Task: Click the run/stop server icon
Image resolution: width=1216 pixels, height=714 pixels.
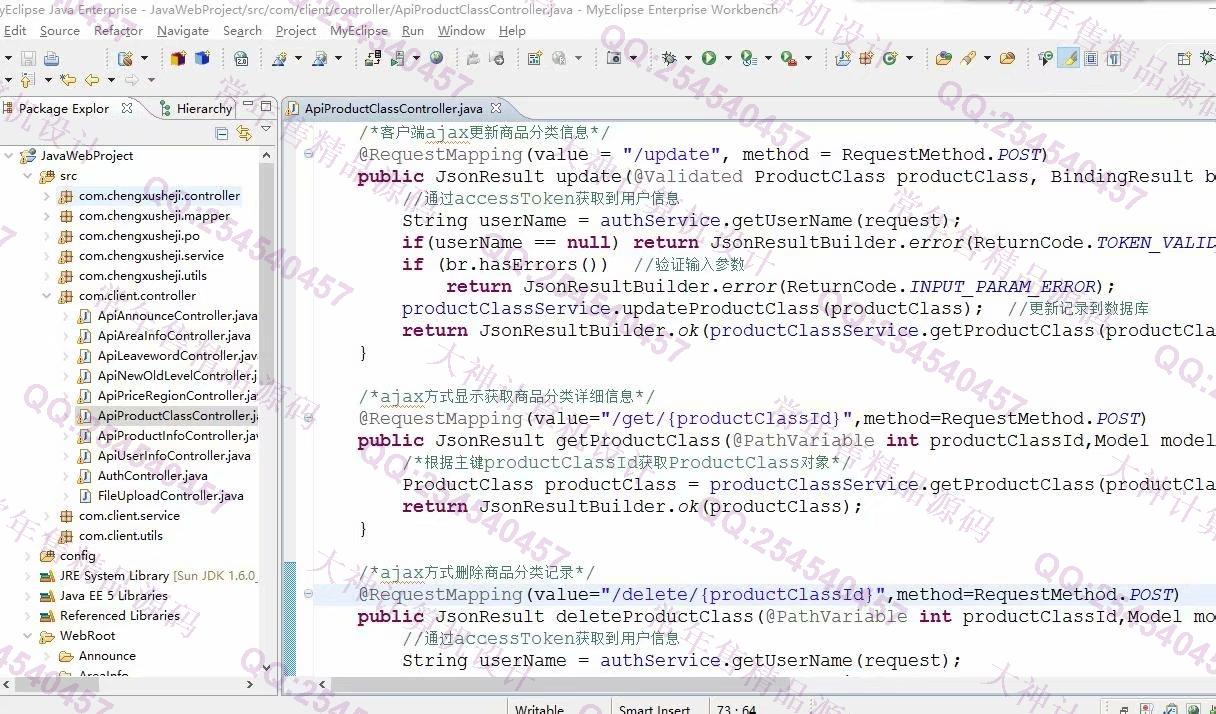Action: coord(397,58)
